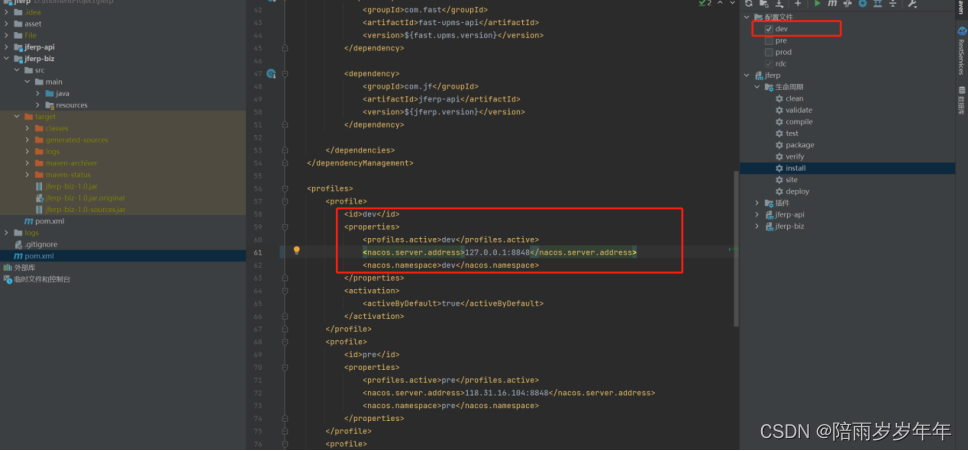
Task: Toggle the rdc Maven profile checkbox
Action: 769,64
